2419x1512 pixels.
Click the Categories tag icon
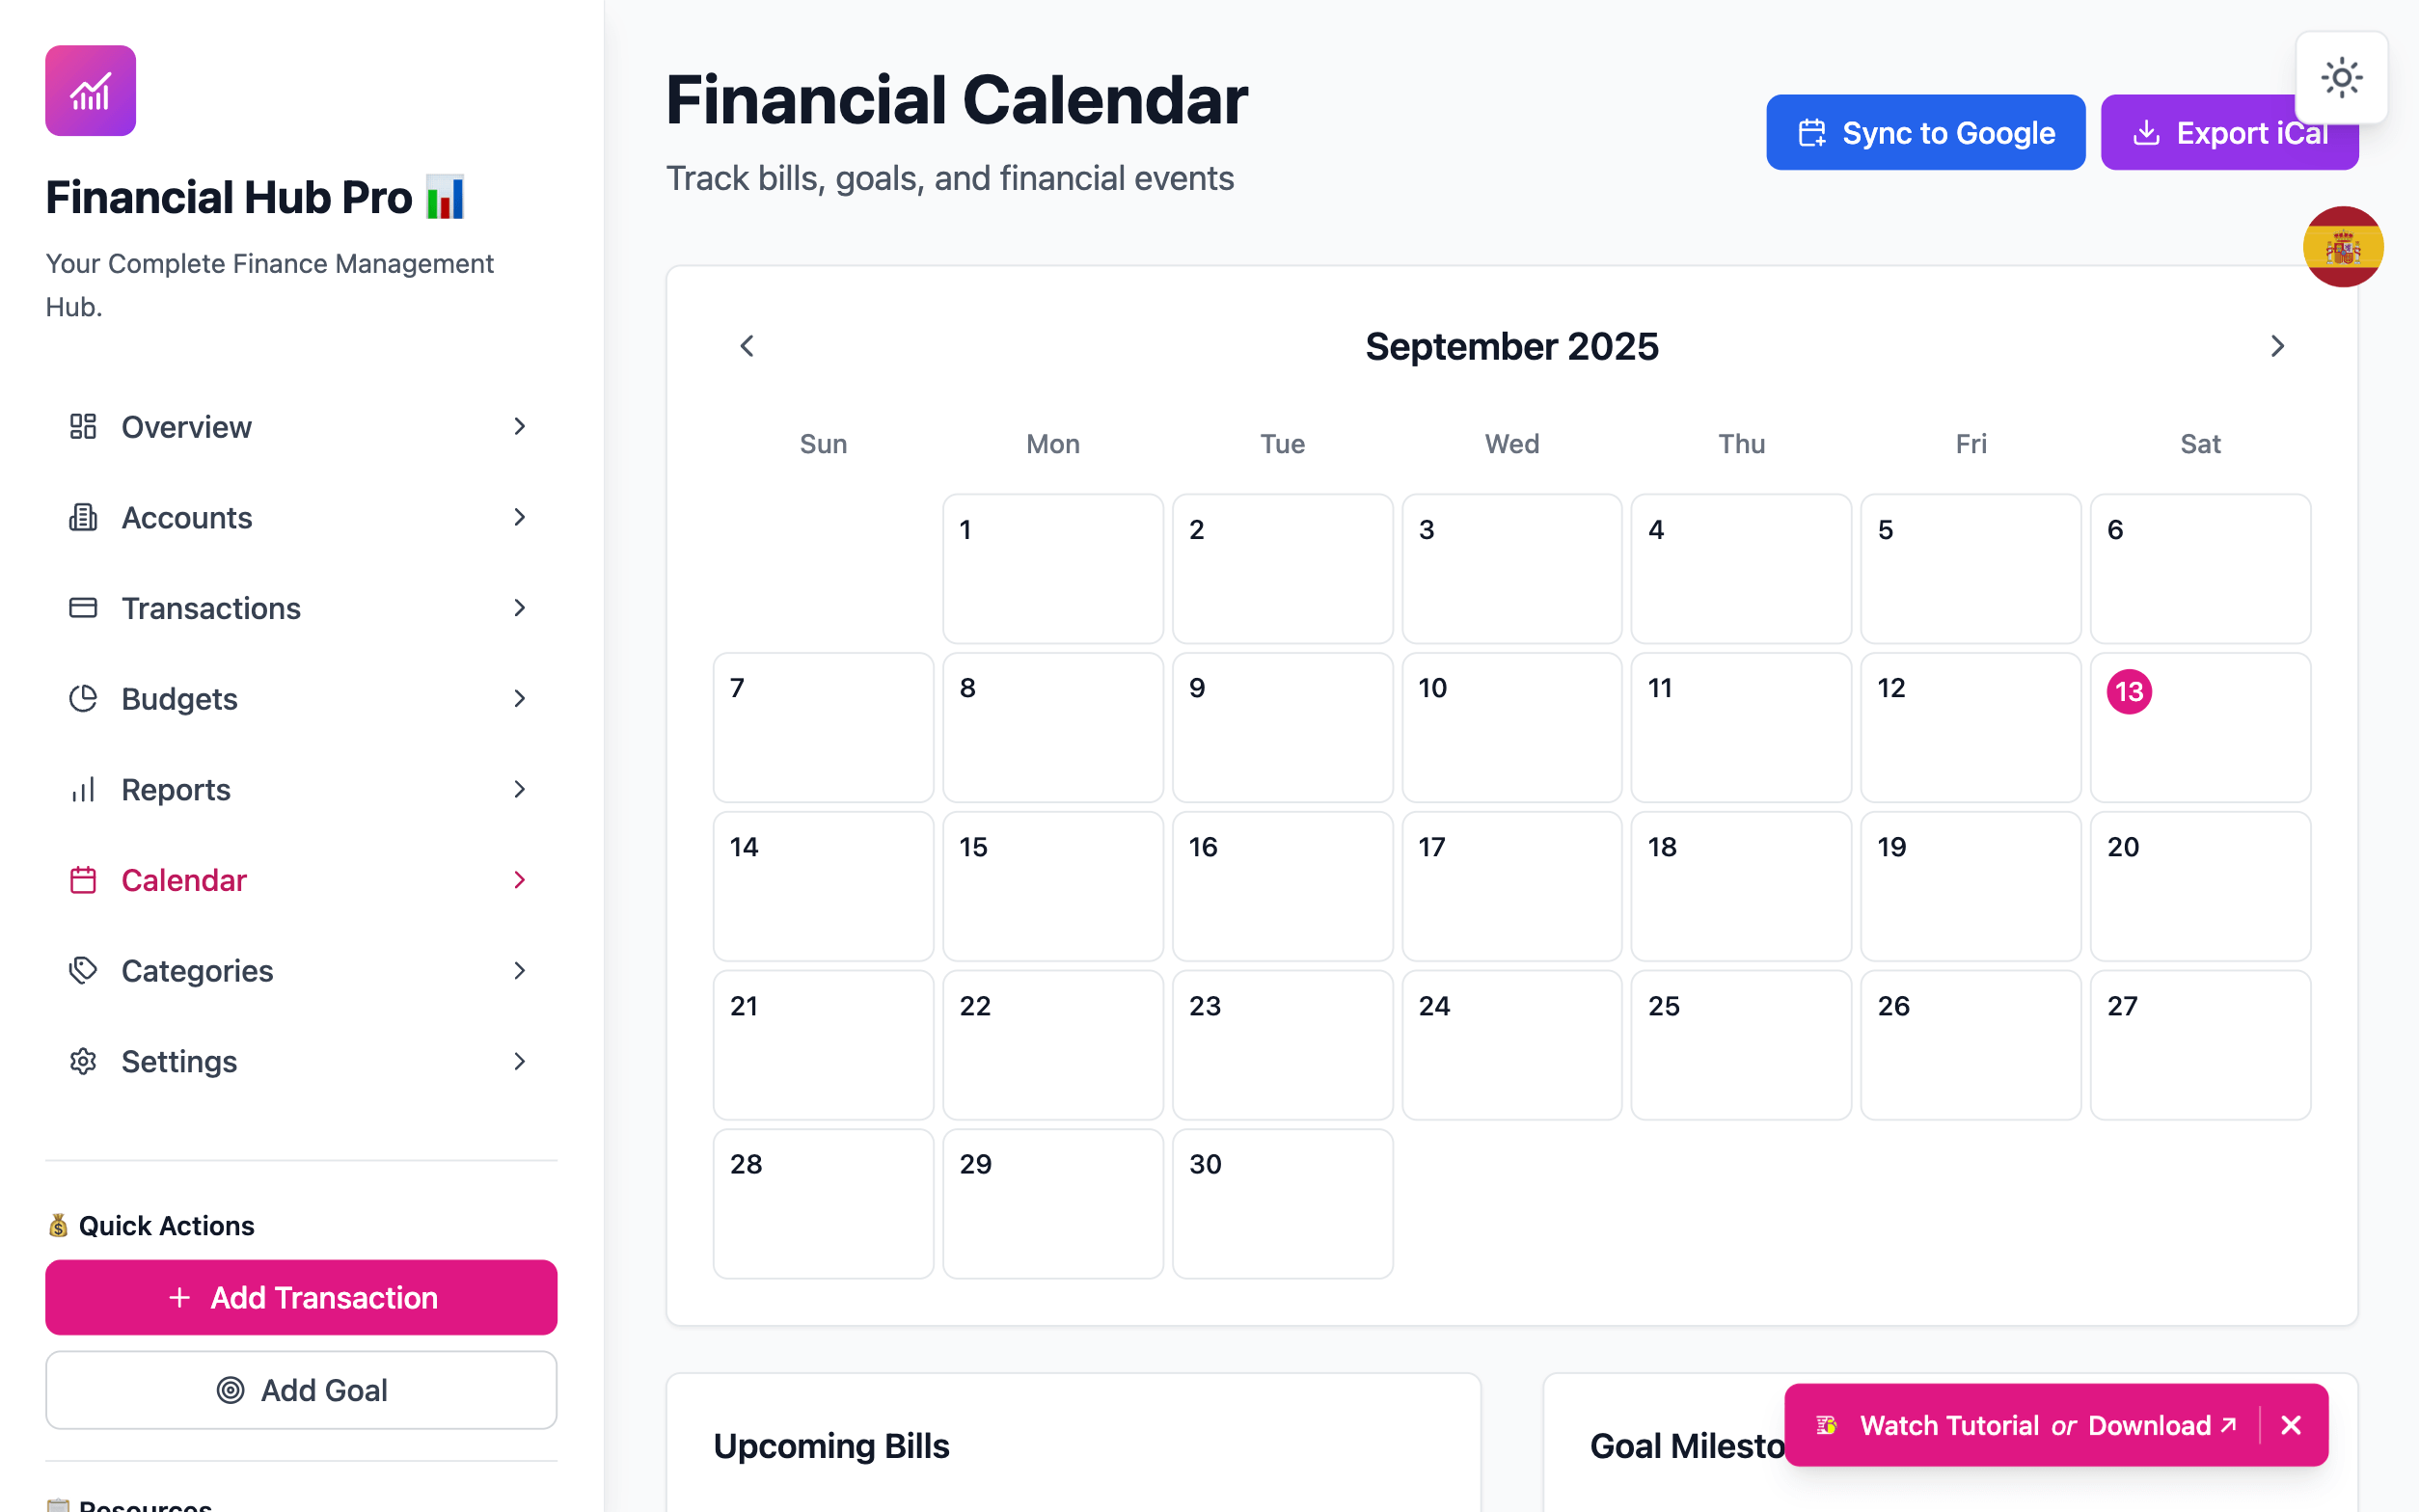[x=83, y=971]
